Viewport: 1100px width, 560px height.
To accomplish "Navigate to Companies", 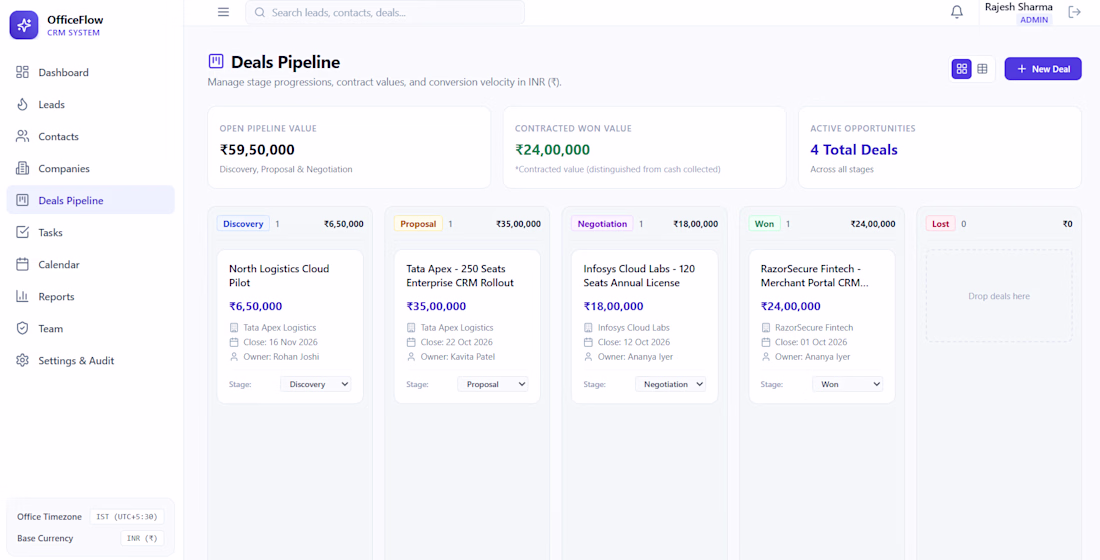I will pos(90,168).
